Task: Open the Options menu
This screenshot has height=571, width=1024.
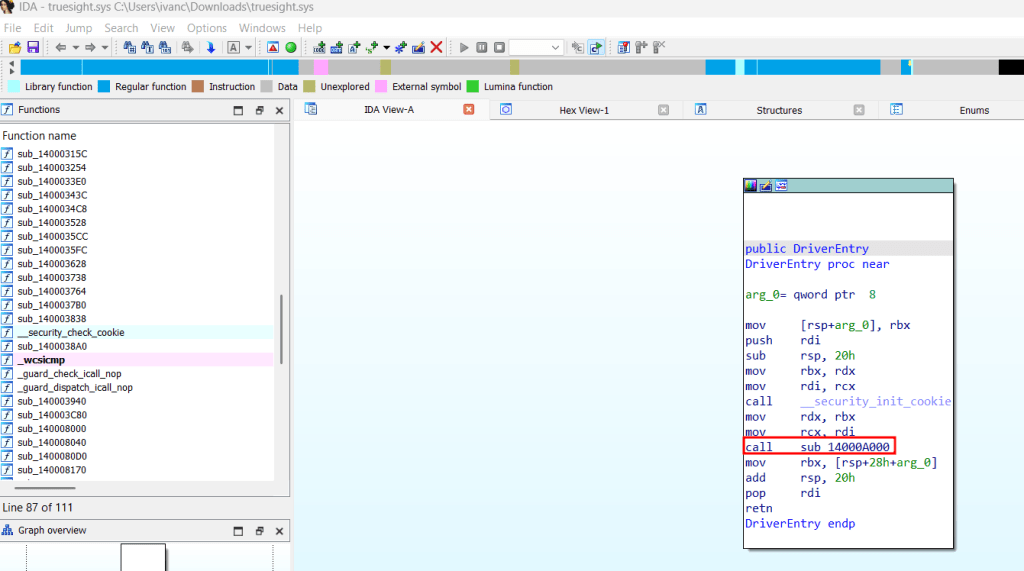Action: pyautogui.click(x=207, y=28)
